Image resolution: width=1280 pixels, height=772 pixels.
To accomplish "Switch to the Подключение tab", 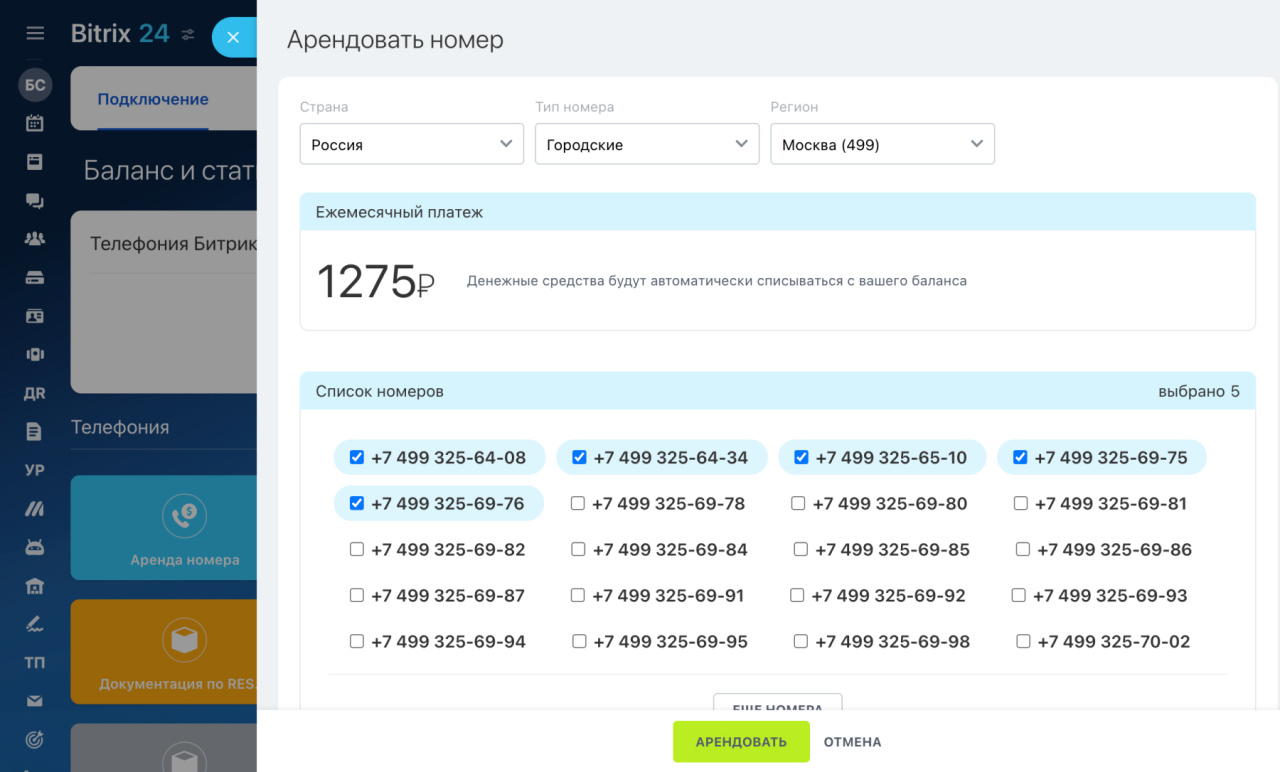I will [153, 99].
